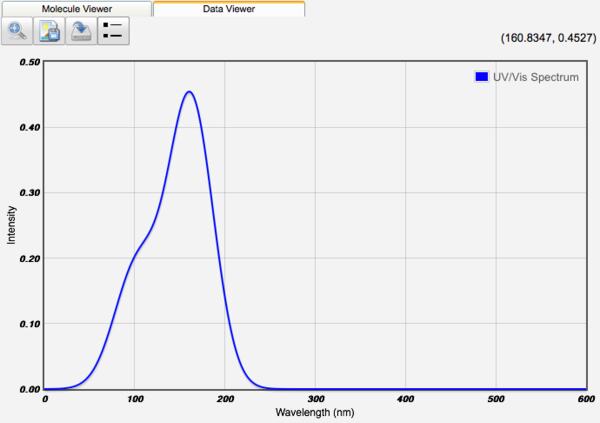The image size is (600, 423).
Task: Click the 0.20 intensity tick label
Action: coord(28,258)
